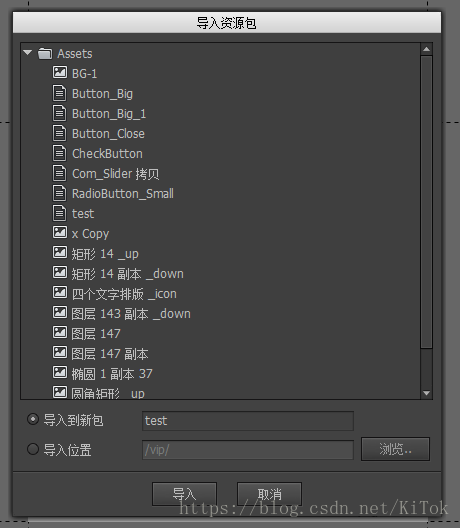This screenshot has width=460, height=528.
Task: Select the 矩形 14 副本 _down item
Action: pyautogui.click(x=128, y=274)
